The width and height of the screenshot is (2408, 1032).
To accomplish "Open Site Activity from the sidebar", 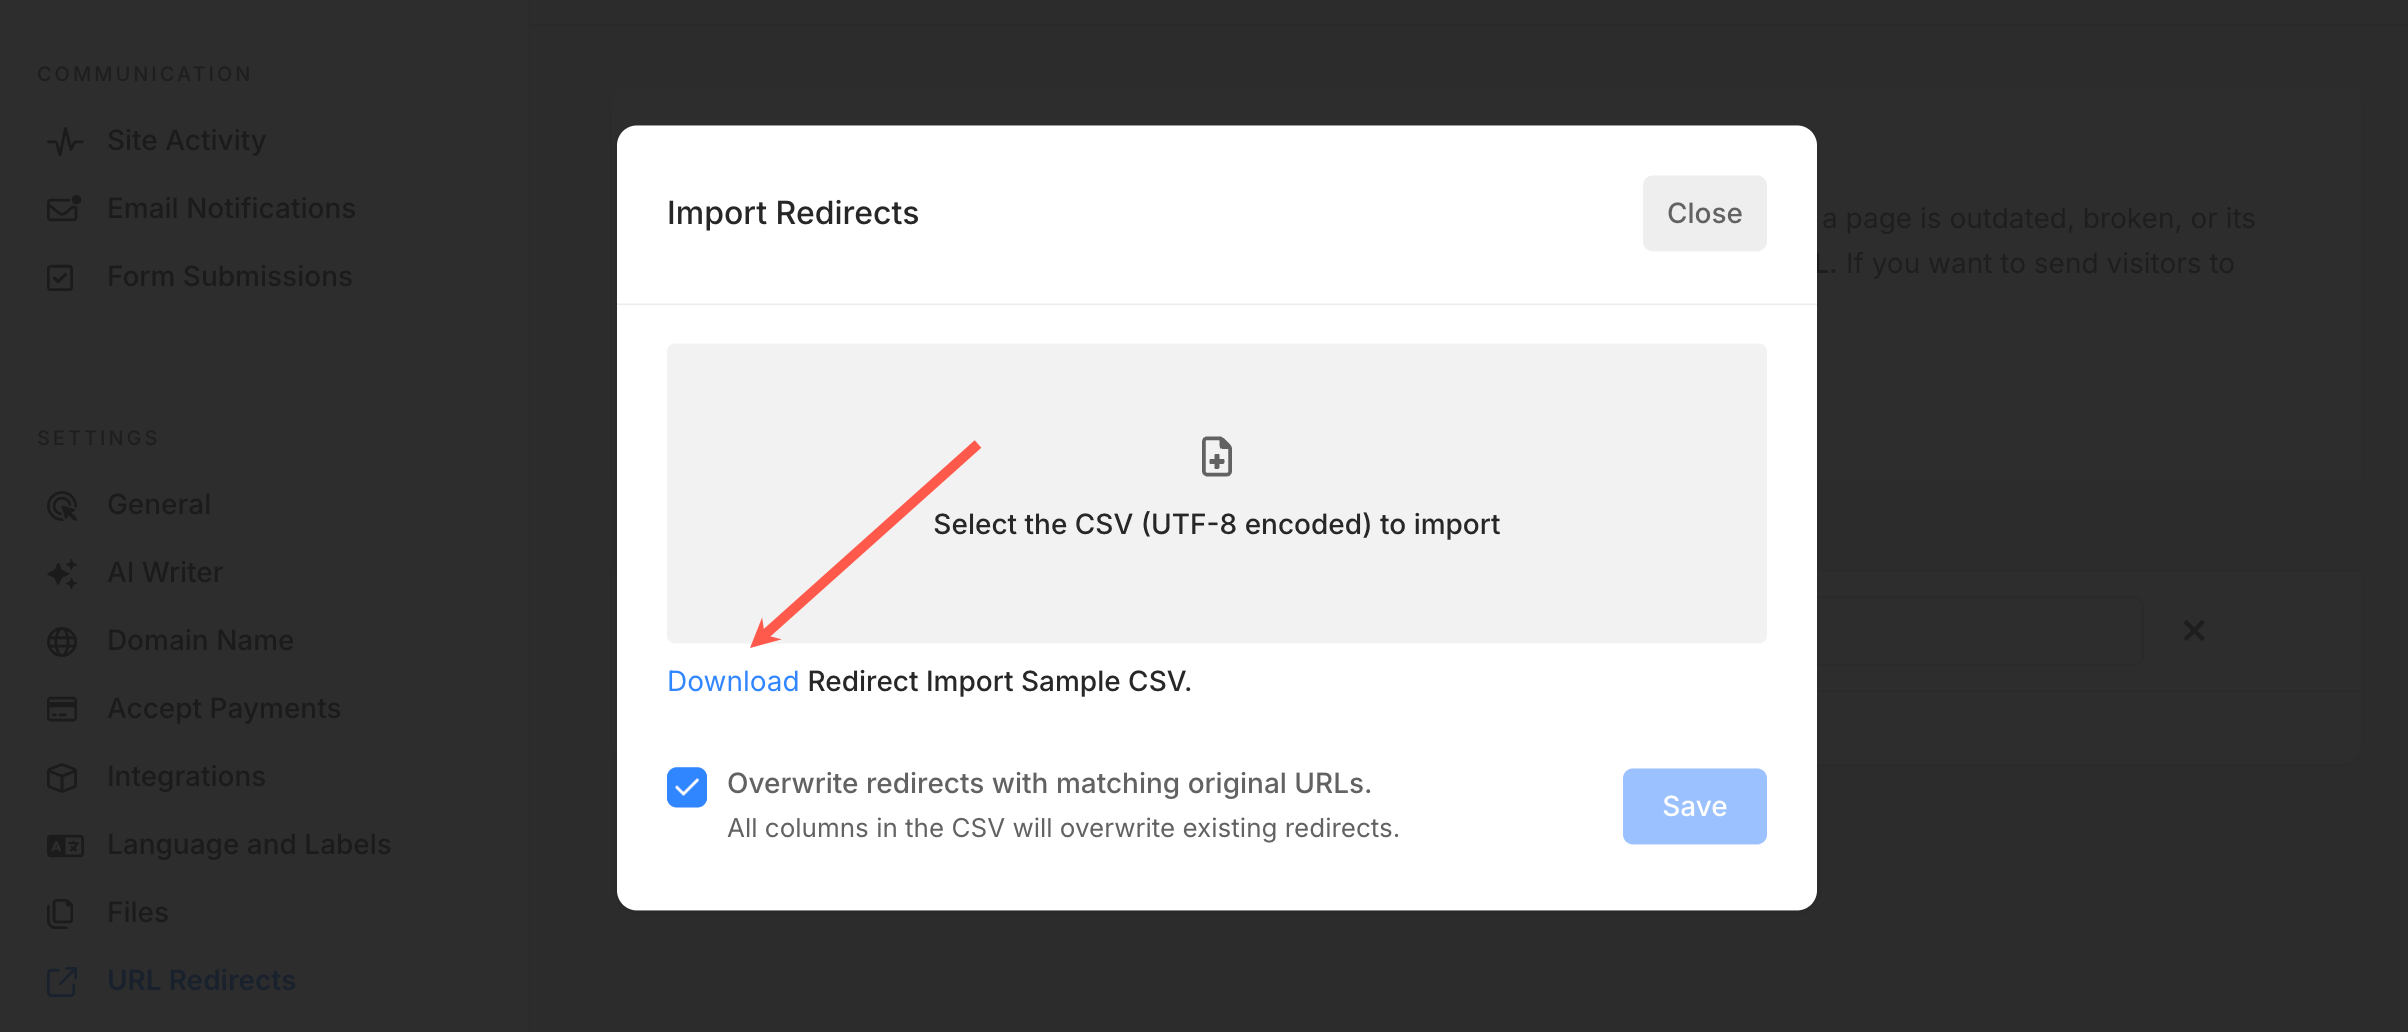I will pyautogui.click(x=186, y=140).
